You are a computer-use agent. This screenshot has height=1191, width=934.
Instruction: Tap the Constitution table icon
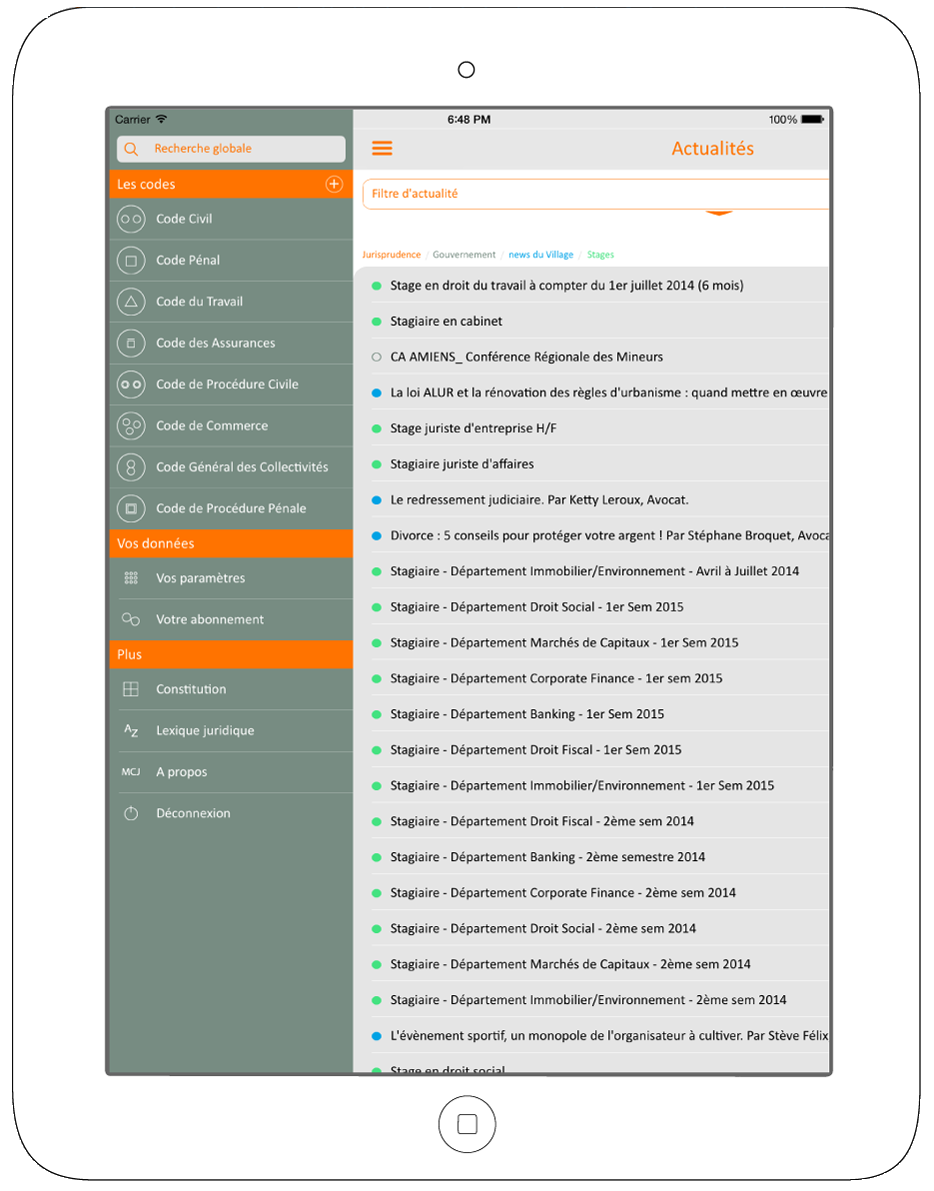tap(131, 689)
